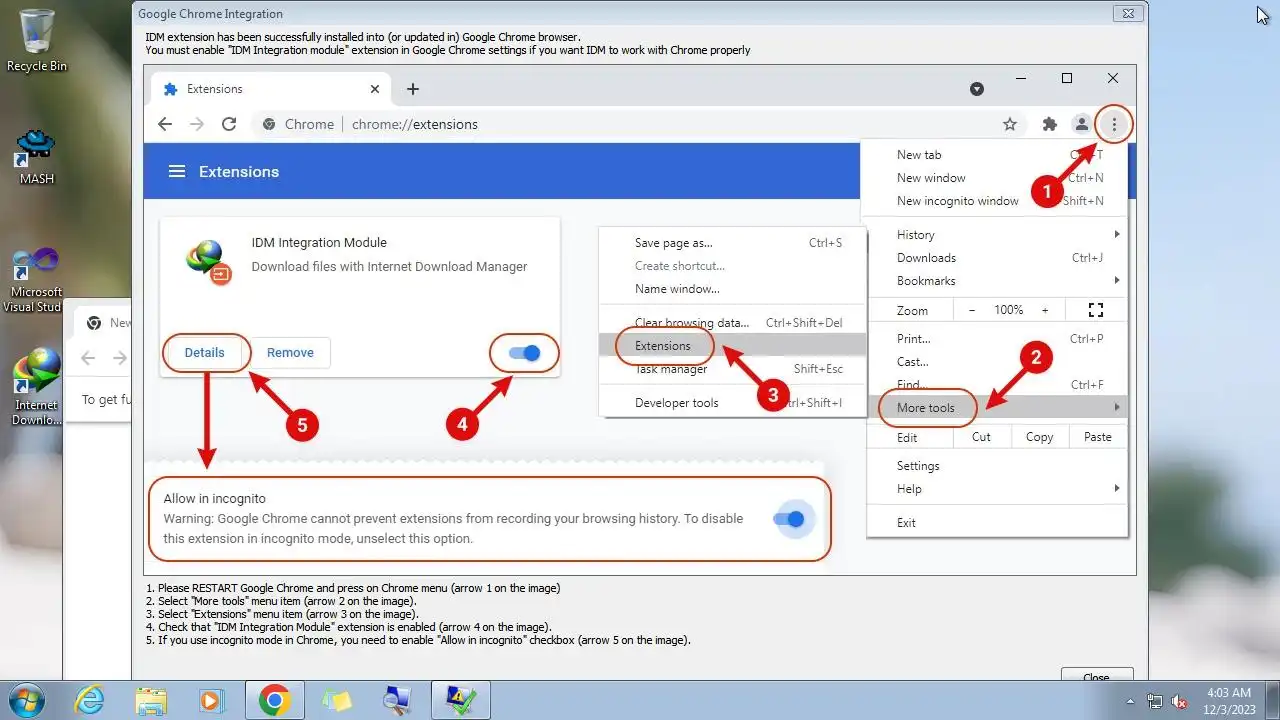
Task: Click the profile avatar icon in Chrome toolbar
Action: (x=1081, y=124)
